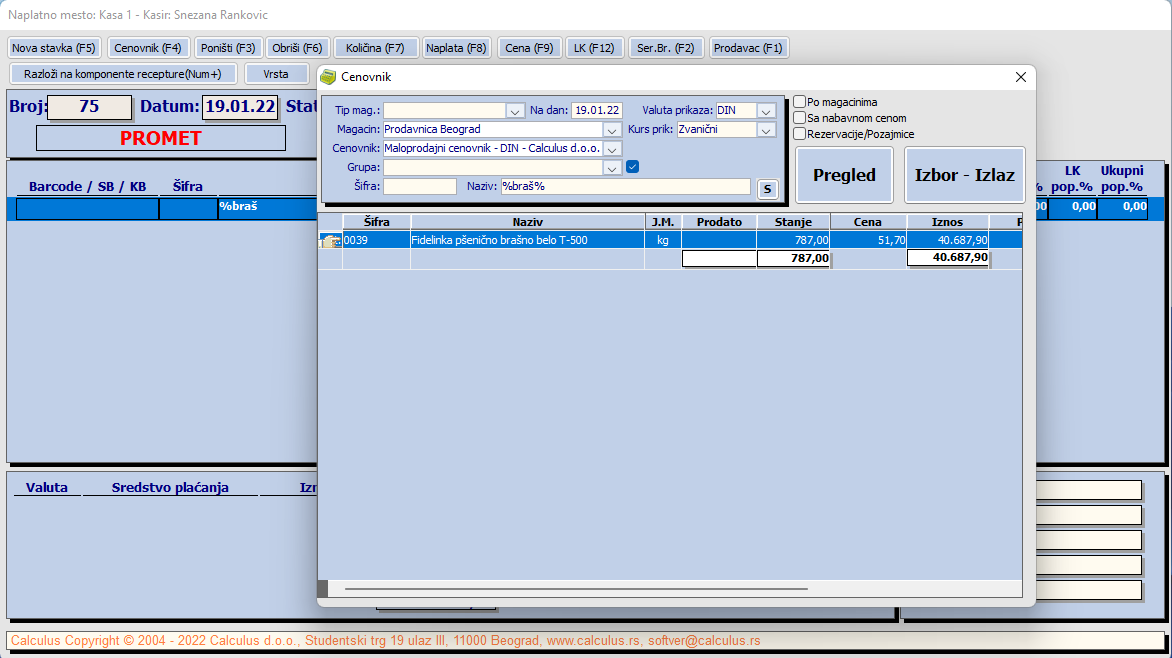Viewport: 1172px width, 658px height.
Task: Expand the Magacin dropdown list
Action: tap(611, 130)
